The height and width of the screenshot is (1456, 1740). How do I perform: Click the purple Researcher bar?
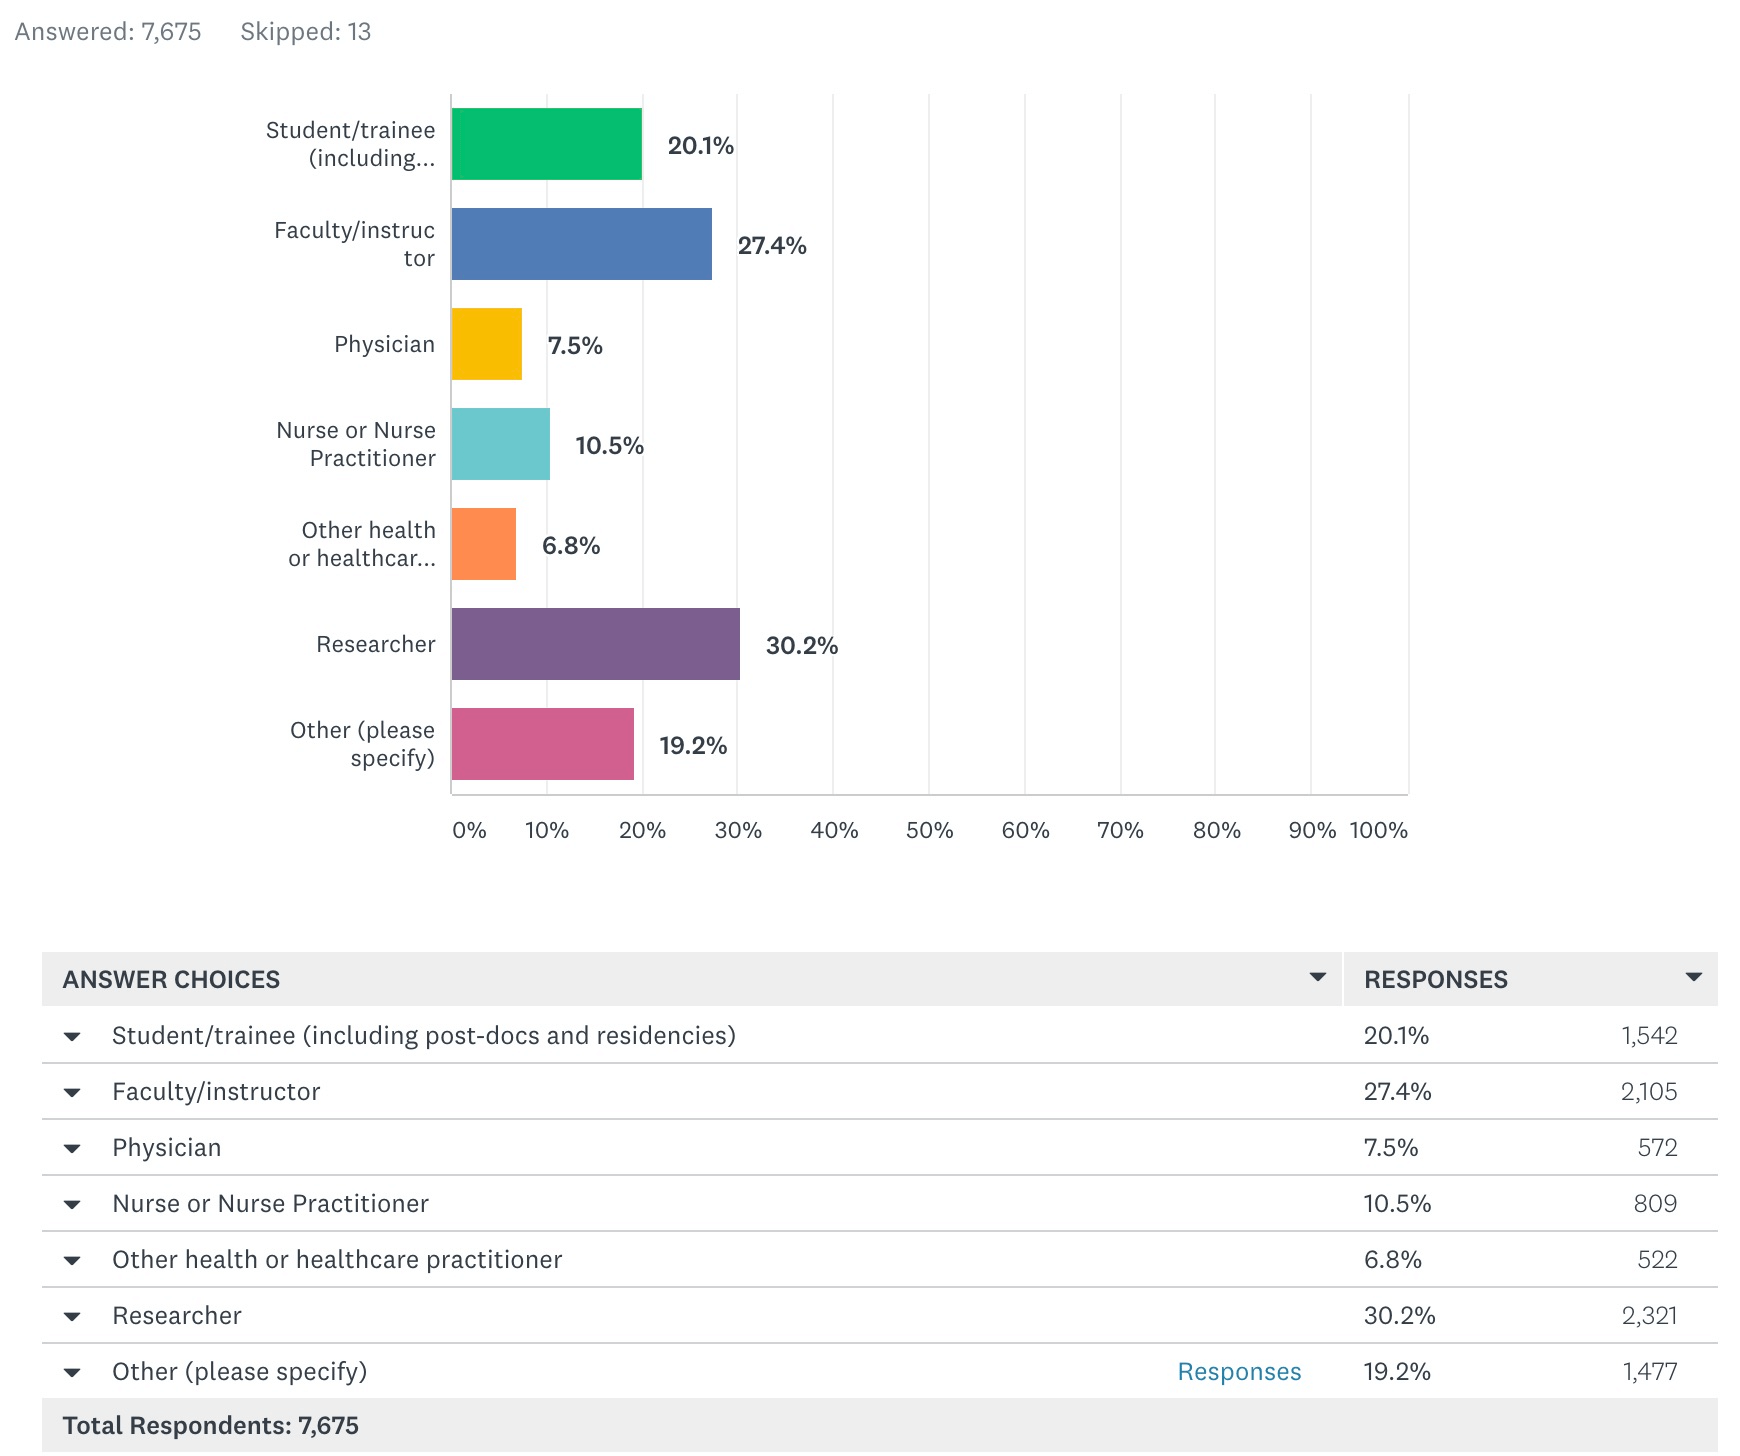click(x=596, y=644)
